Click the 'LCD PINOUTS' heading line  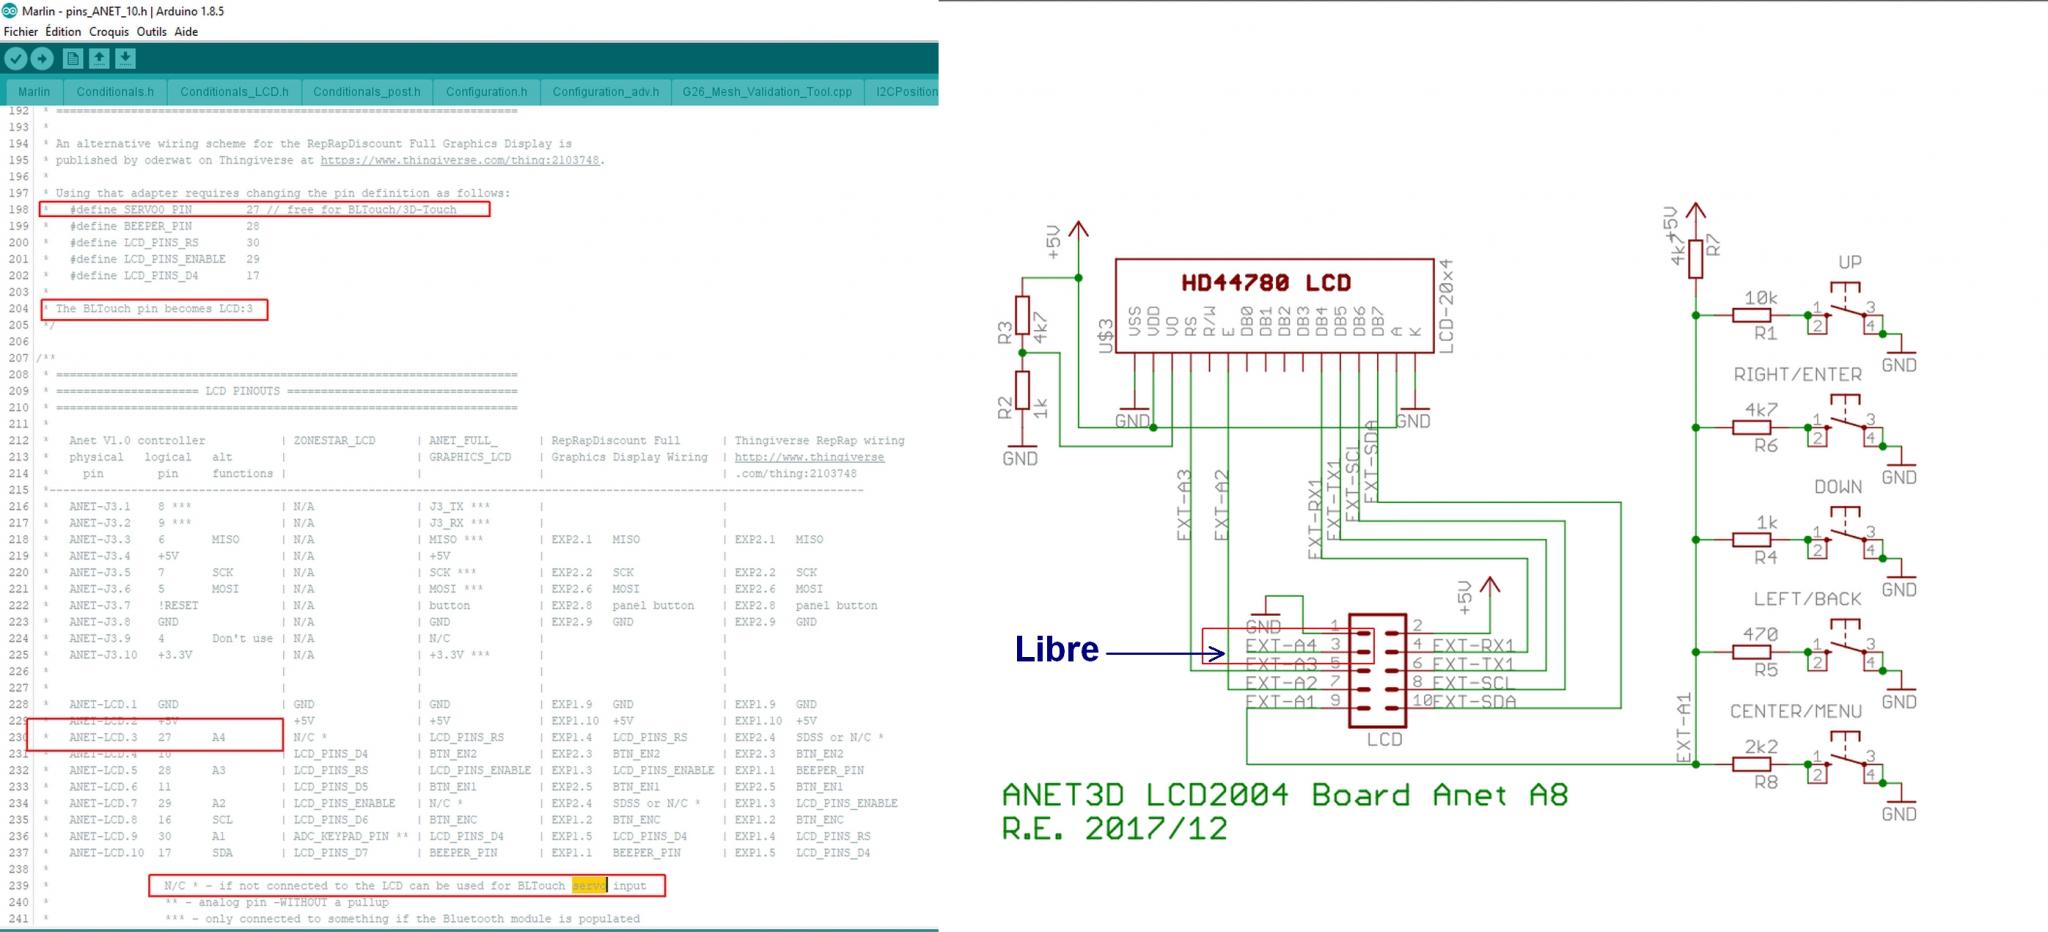point(287,391)
